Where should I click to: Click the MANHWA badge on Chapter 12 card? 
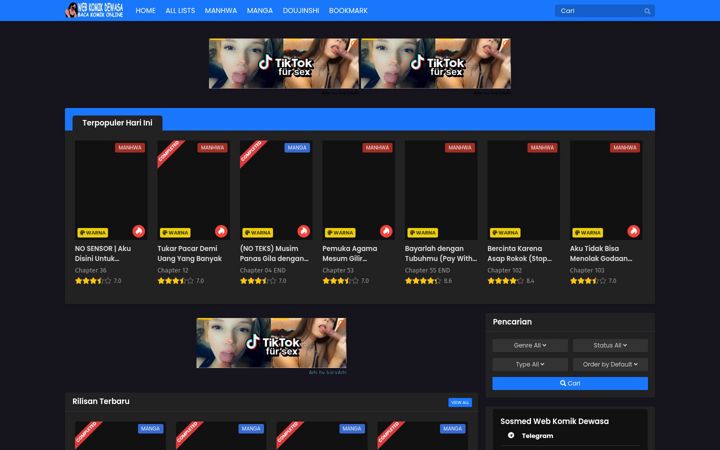[x=212, y=148]
